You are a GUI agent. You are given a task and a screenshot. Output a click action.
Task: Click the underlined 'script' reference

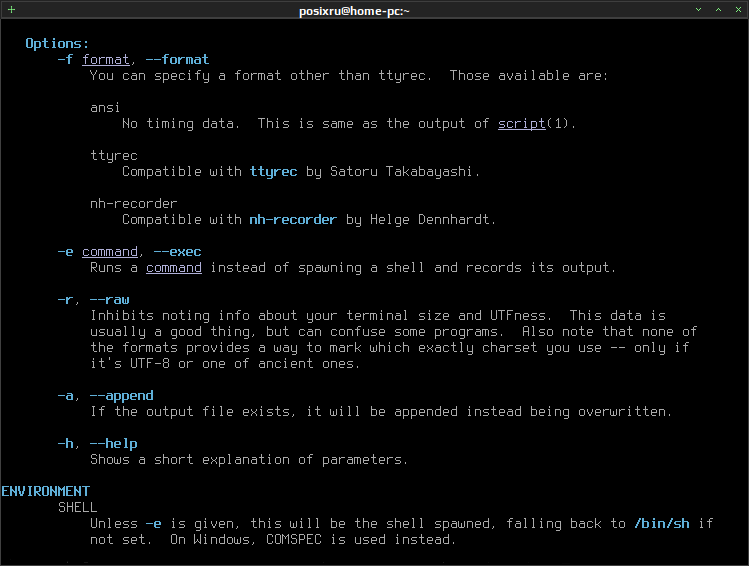click(x=522, y=123)
